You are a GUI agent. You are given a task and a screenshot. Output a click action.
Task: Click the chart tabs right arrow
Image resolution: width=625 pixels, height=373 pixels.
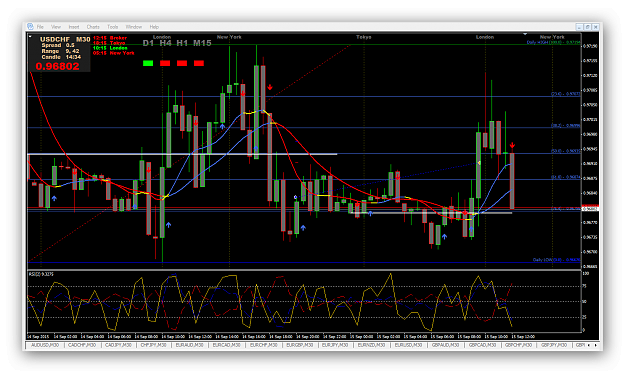[x=596, y=345]
